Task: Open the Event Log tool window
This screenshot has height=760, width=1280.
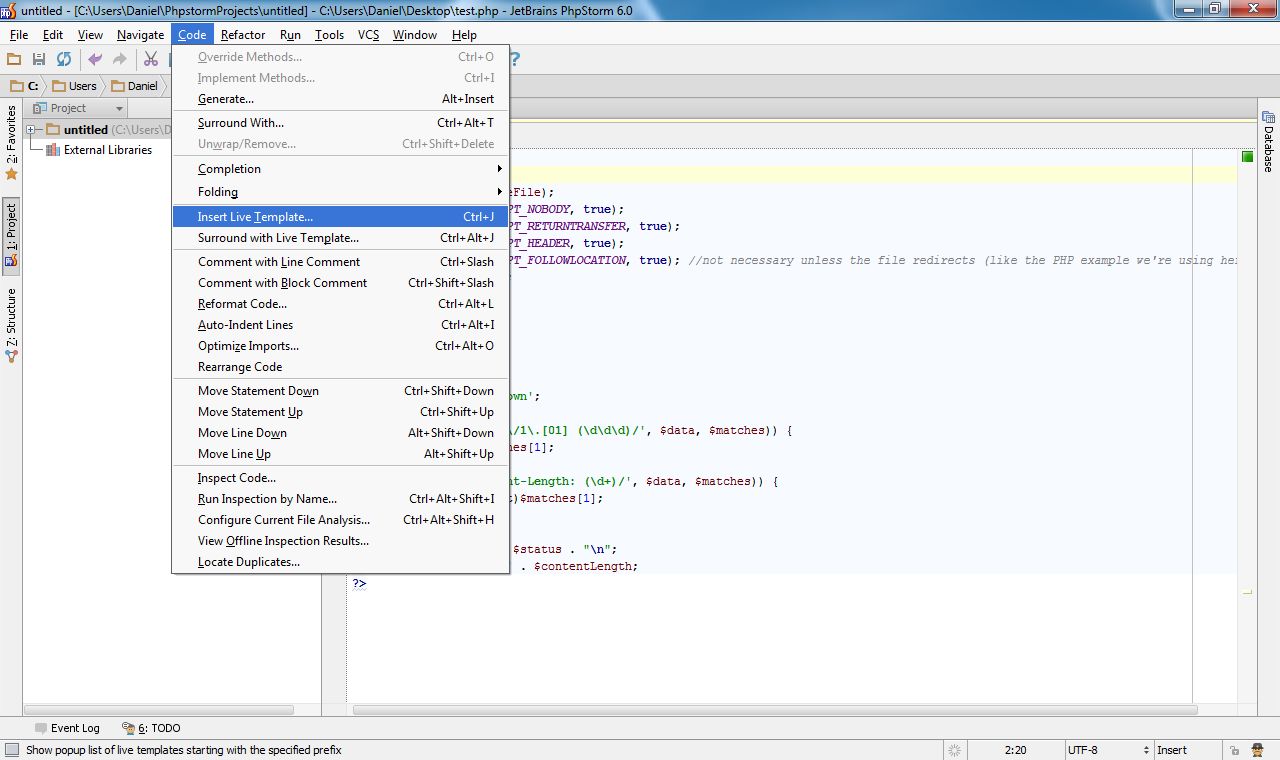Action: point(67,728)
